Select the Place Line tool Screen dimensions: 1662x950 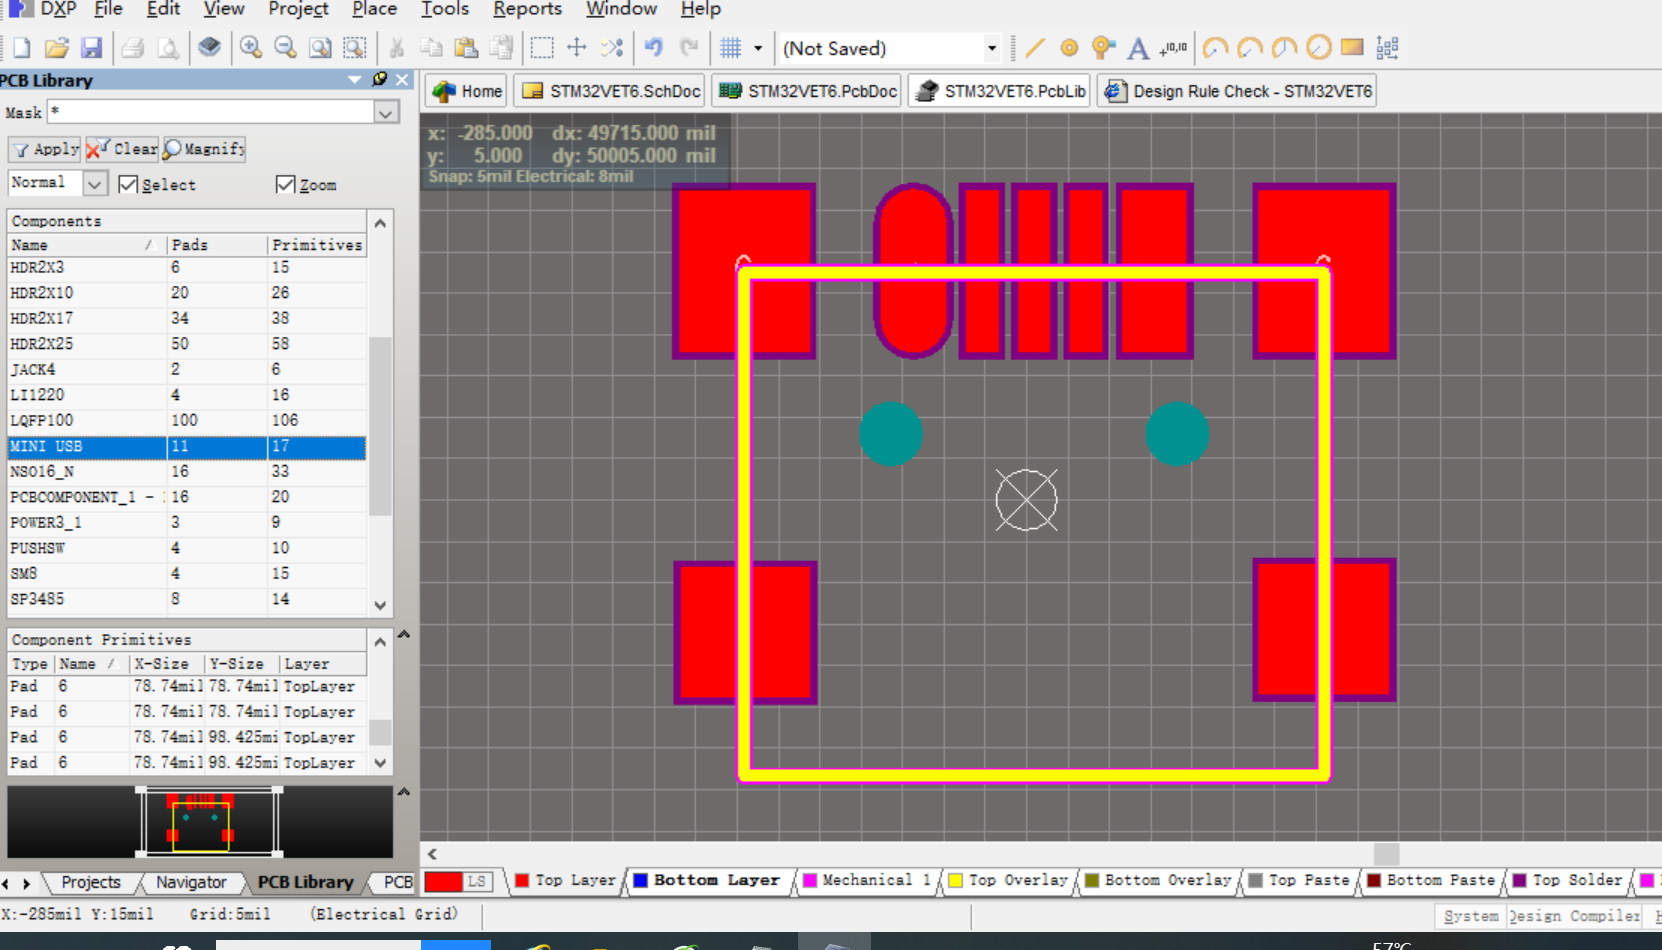tap(1035, 48)
